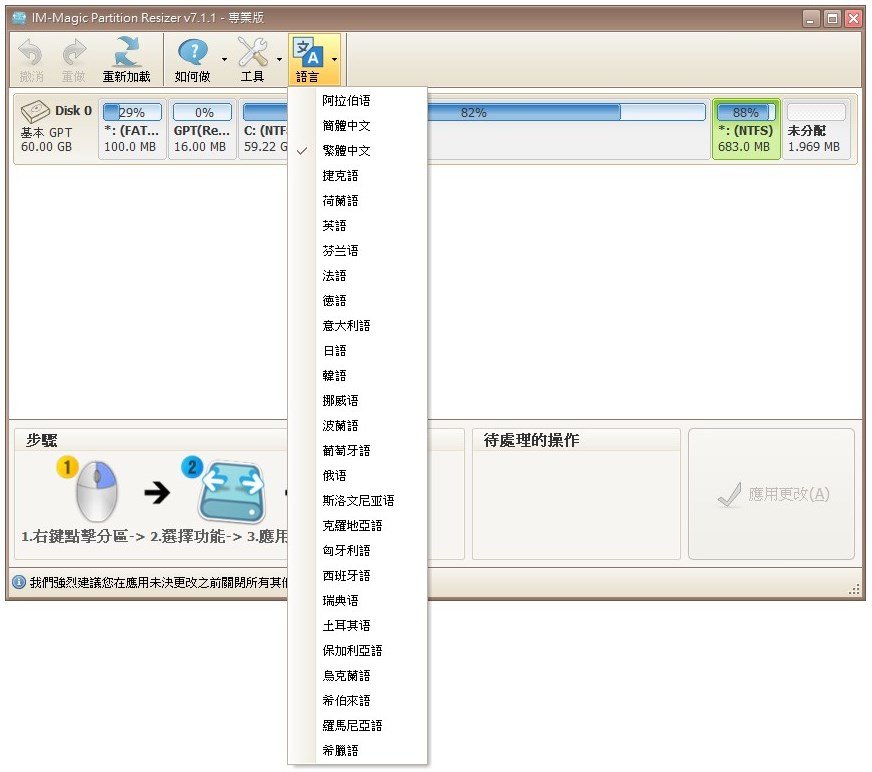This screenshot has height=772, width=872.
Task: Switch to English (英語)
Action: pyautogui.click(x=358, y=226)
